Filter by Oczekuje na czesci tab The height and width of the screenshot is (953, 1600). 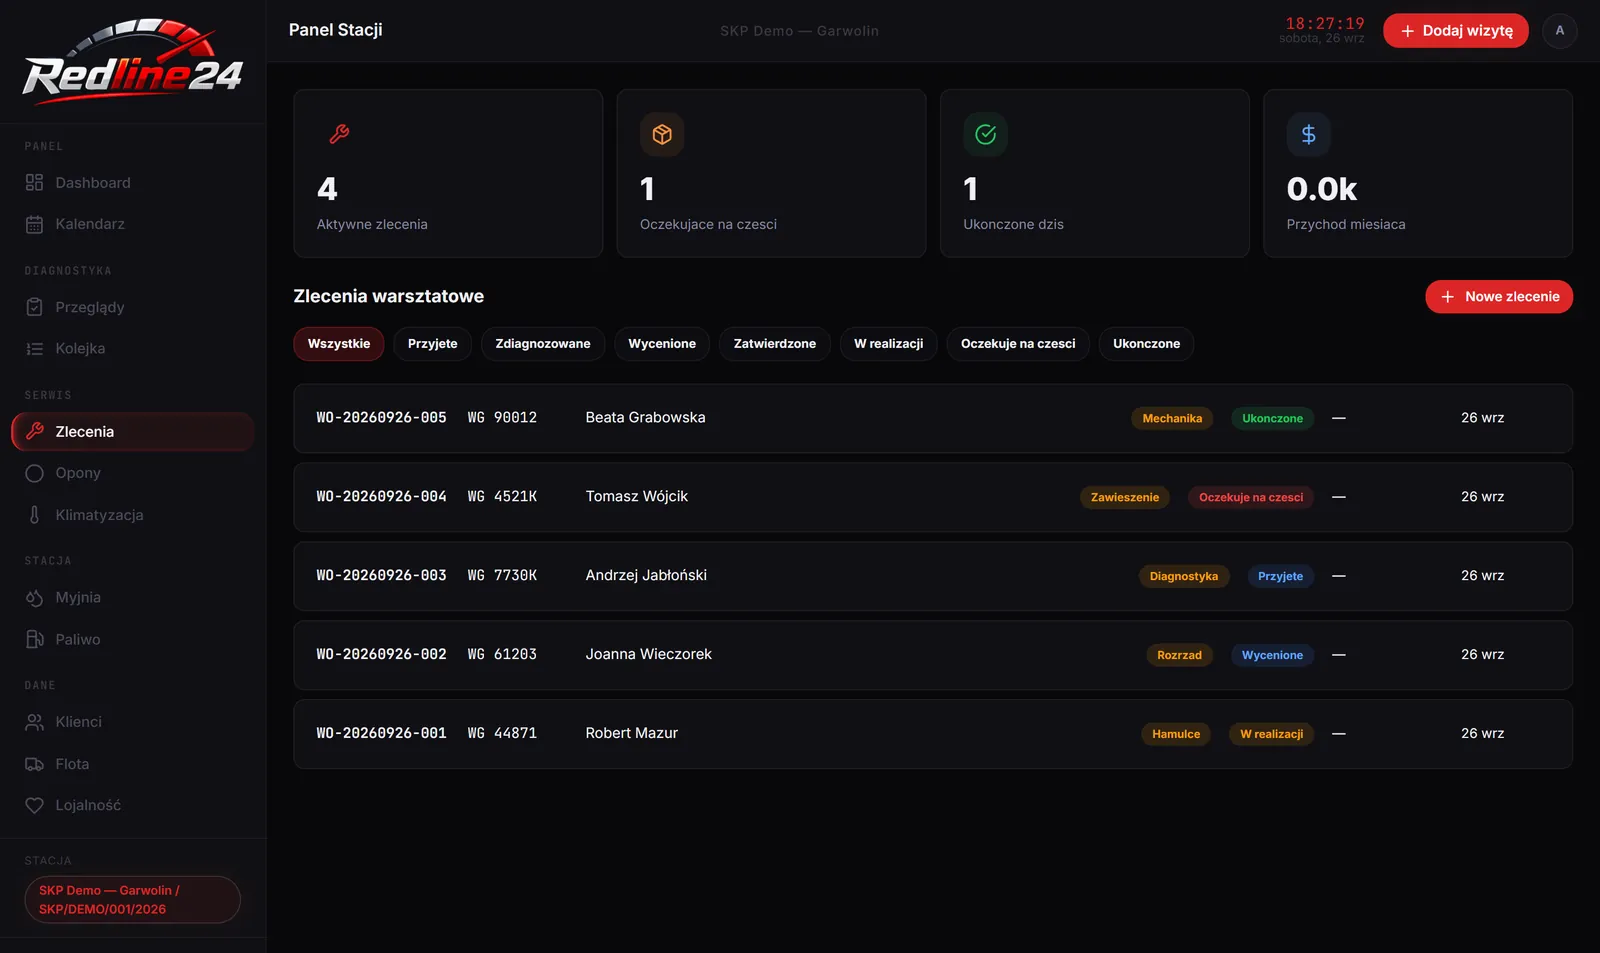point(1018,343)
